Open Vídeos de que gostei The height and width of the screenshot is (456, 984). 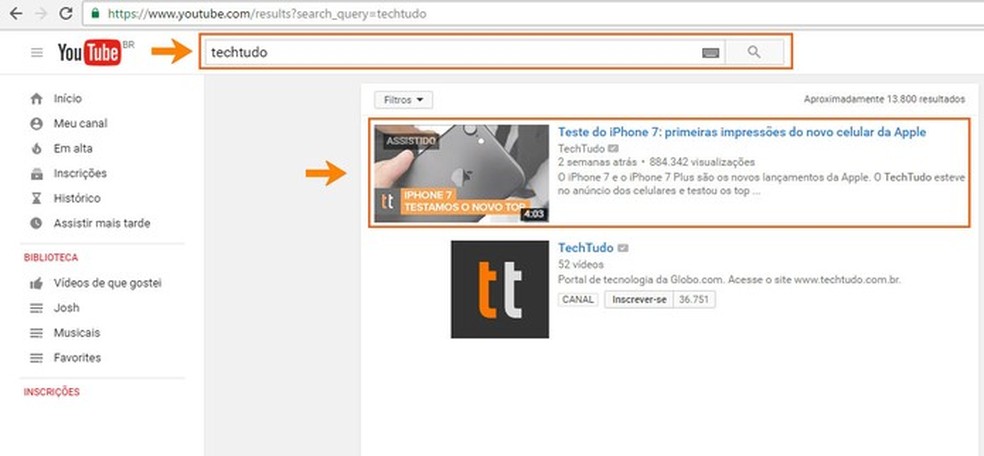[107, 283]
